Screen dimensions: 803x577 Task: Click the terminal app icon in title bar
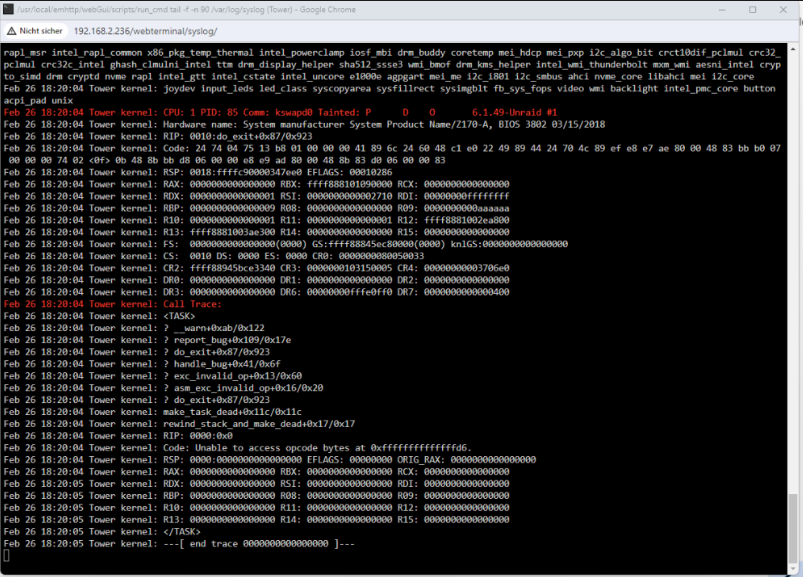(x=8, y=9)
